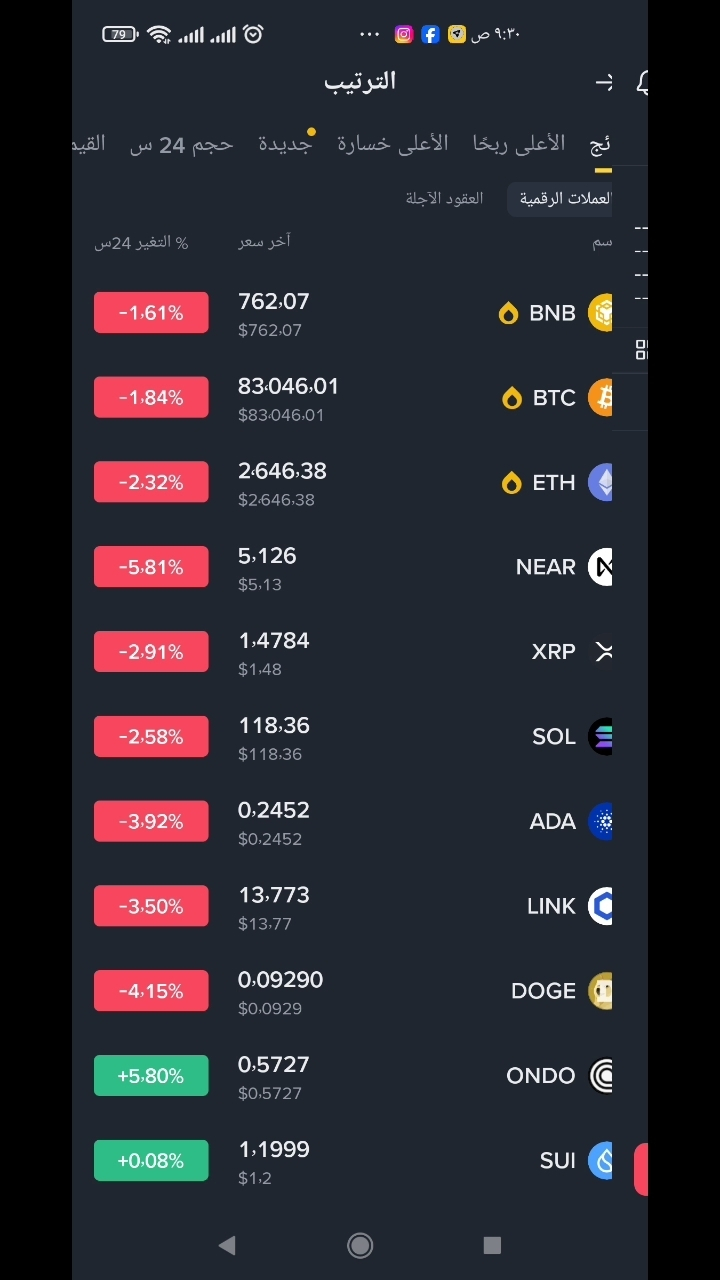Tap the Cardano ADA logo icon
This screenshot has height=1280, width=720.
[600, 821]
